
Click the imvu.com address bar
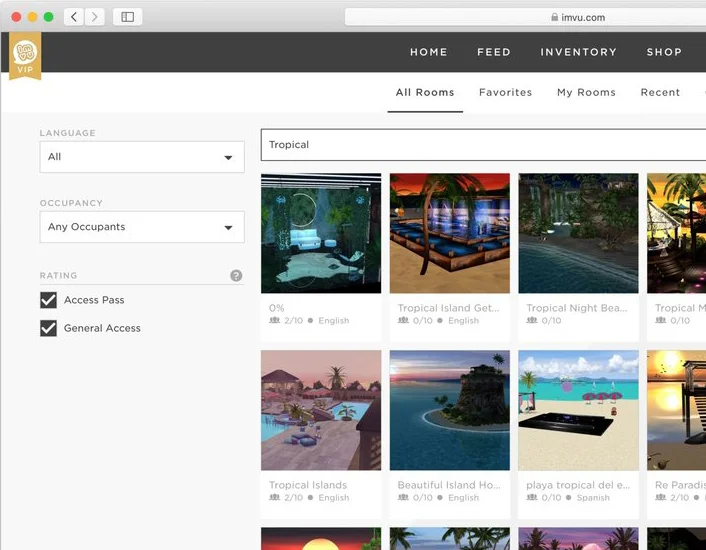click(x=525, y=17)
